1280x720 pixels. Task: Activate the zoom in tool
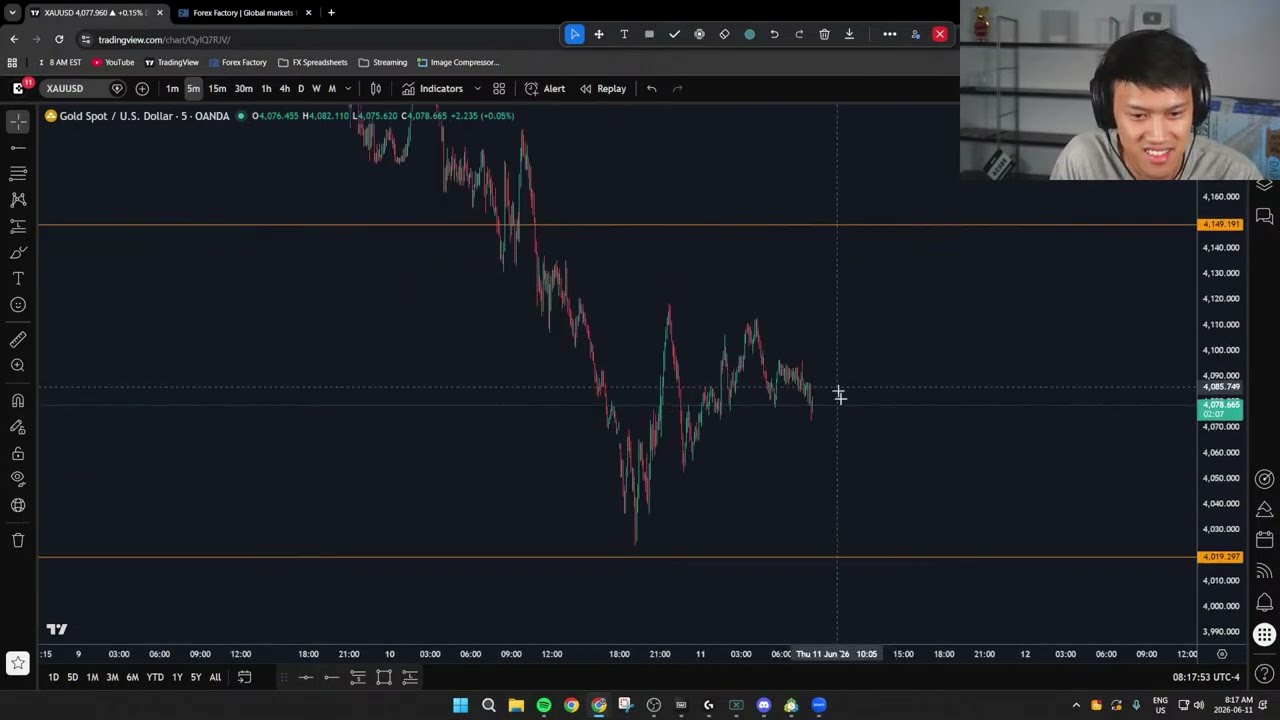18,366
